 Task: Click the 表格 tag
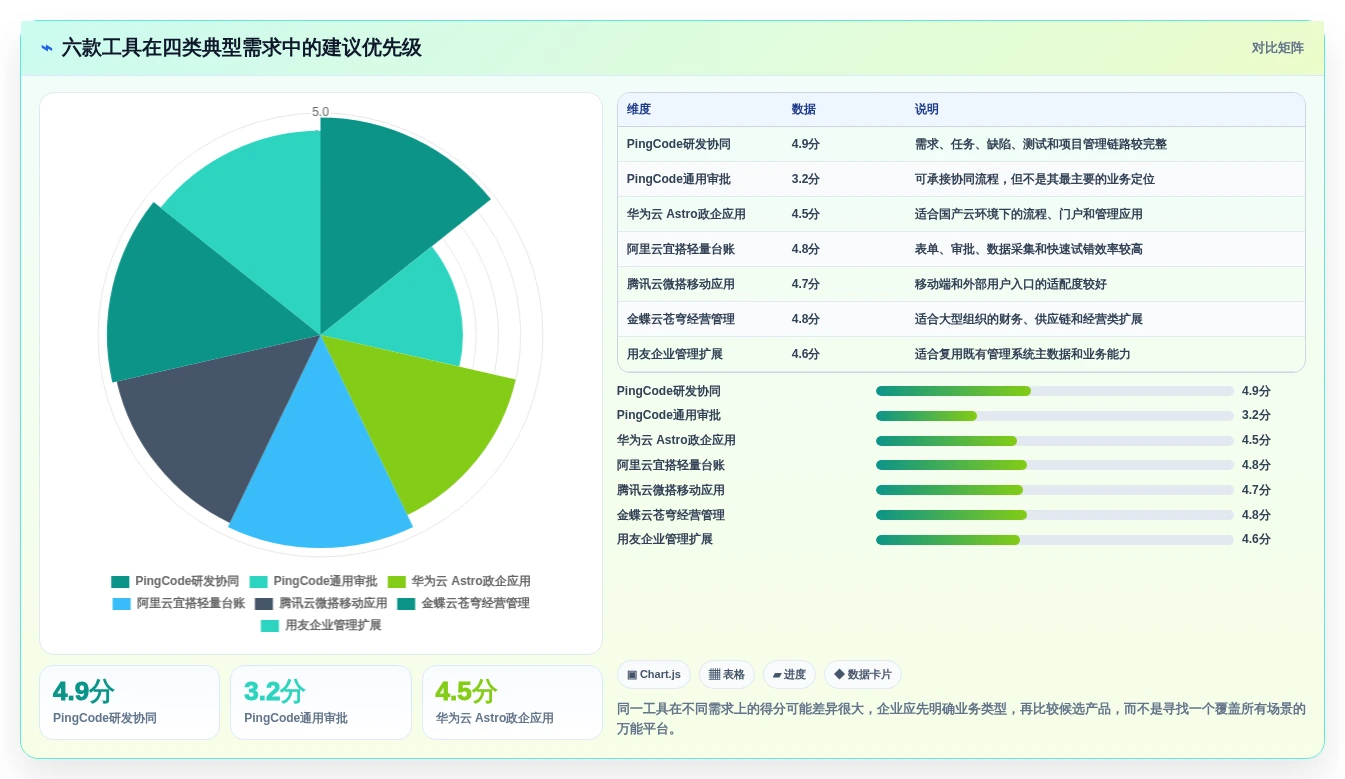727,675
